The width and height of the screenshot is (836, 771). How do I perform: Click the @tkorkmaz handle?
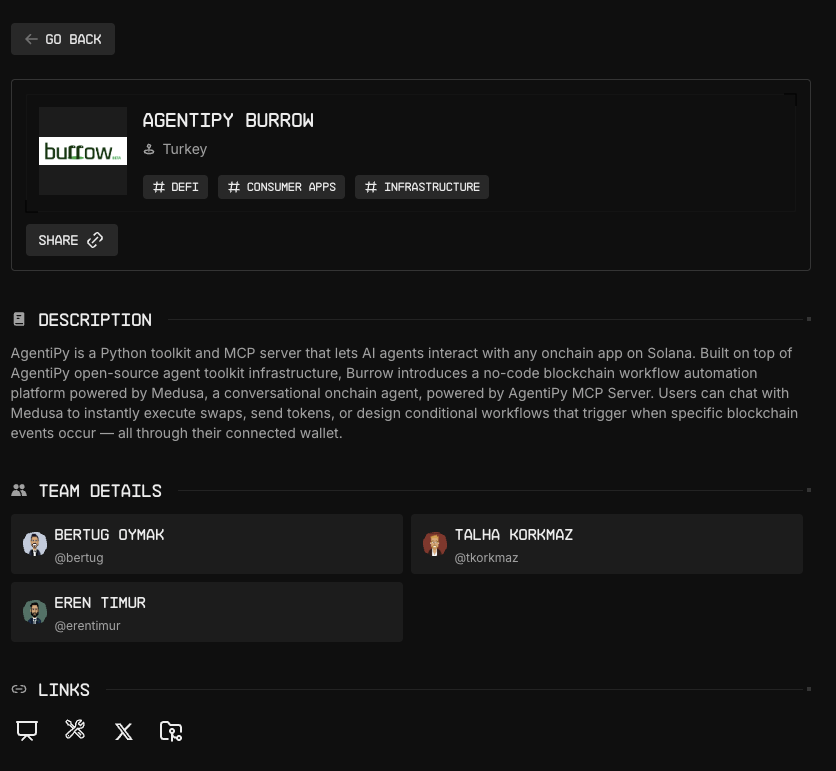pos(486,558)
